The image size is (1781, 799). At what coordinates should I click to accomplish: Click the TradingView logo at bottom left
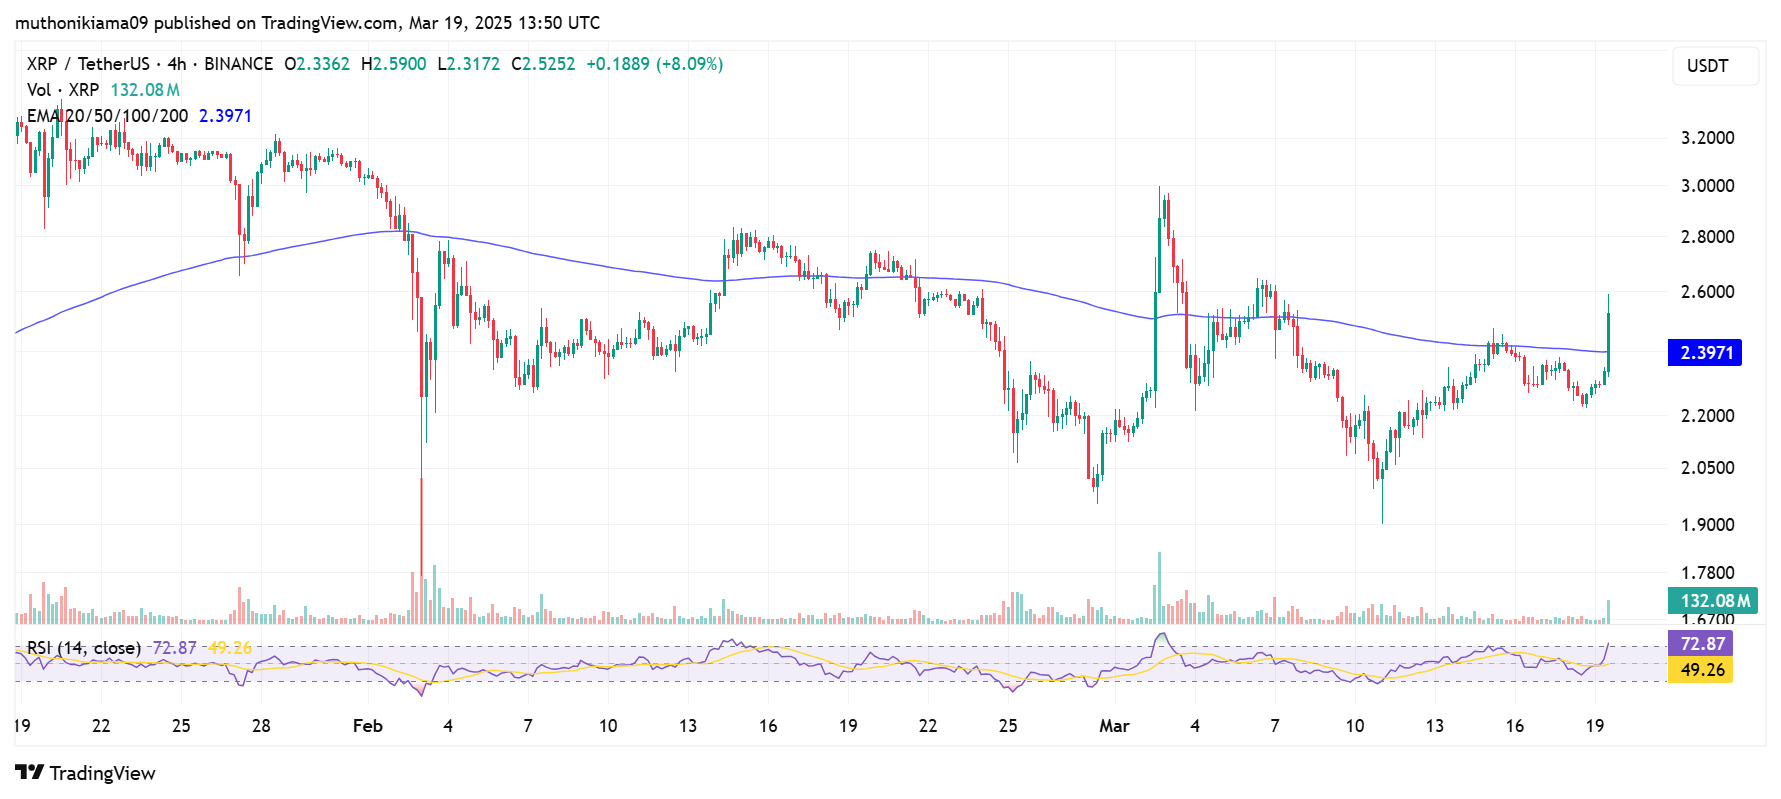(x=85, y=773)
